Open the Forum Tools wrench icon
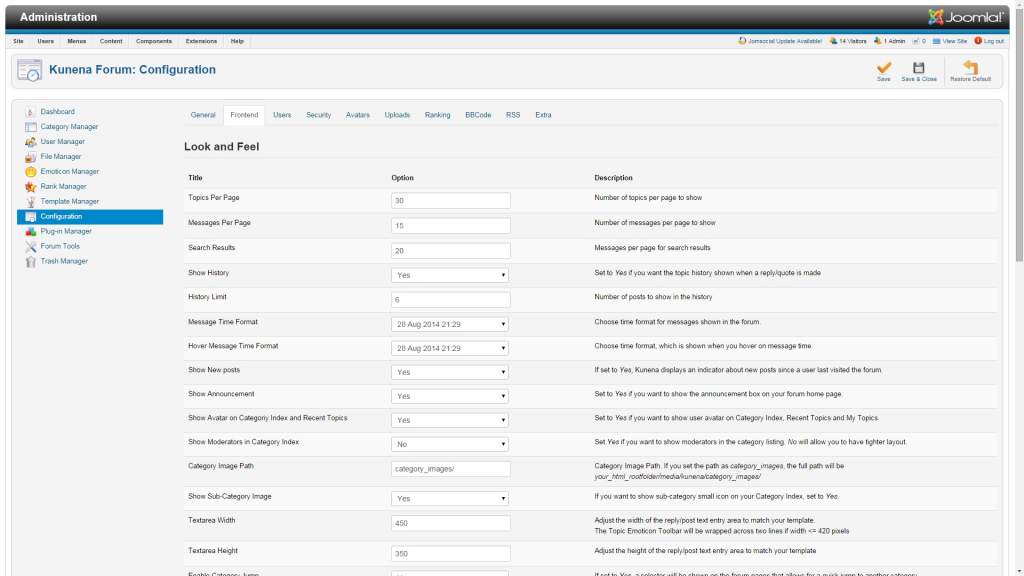Screen dimensions: 1024x576 point(30,247)
